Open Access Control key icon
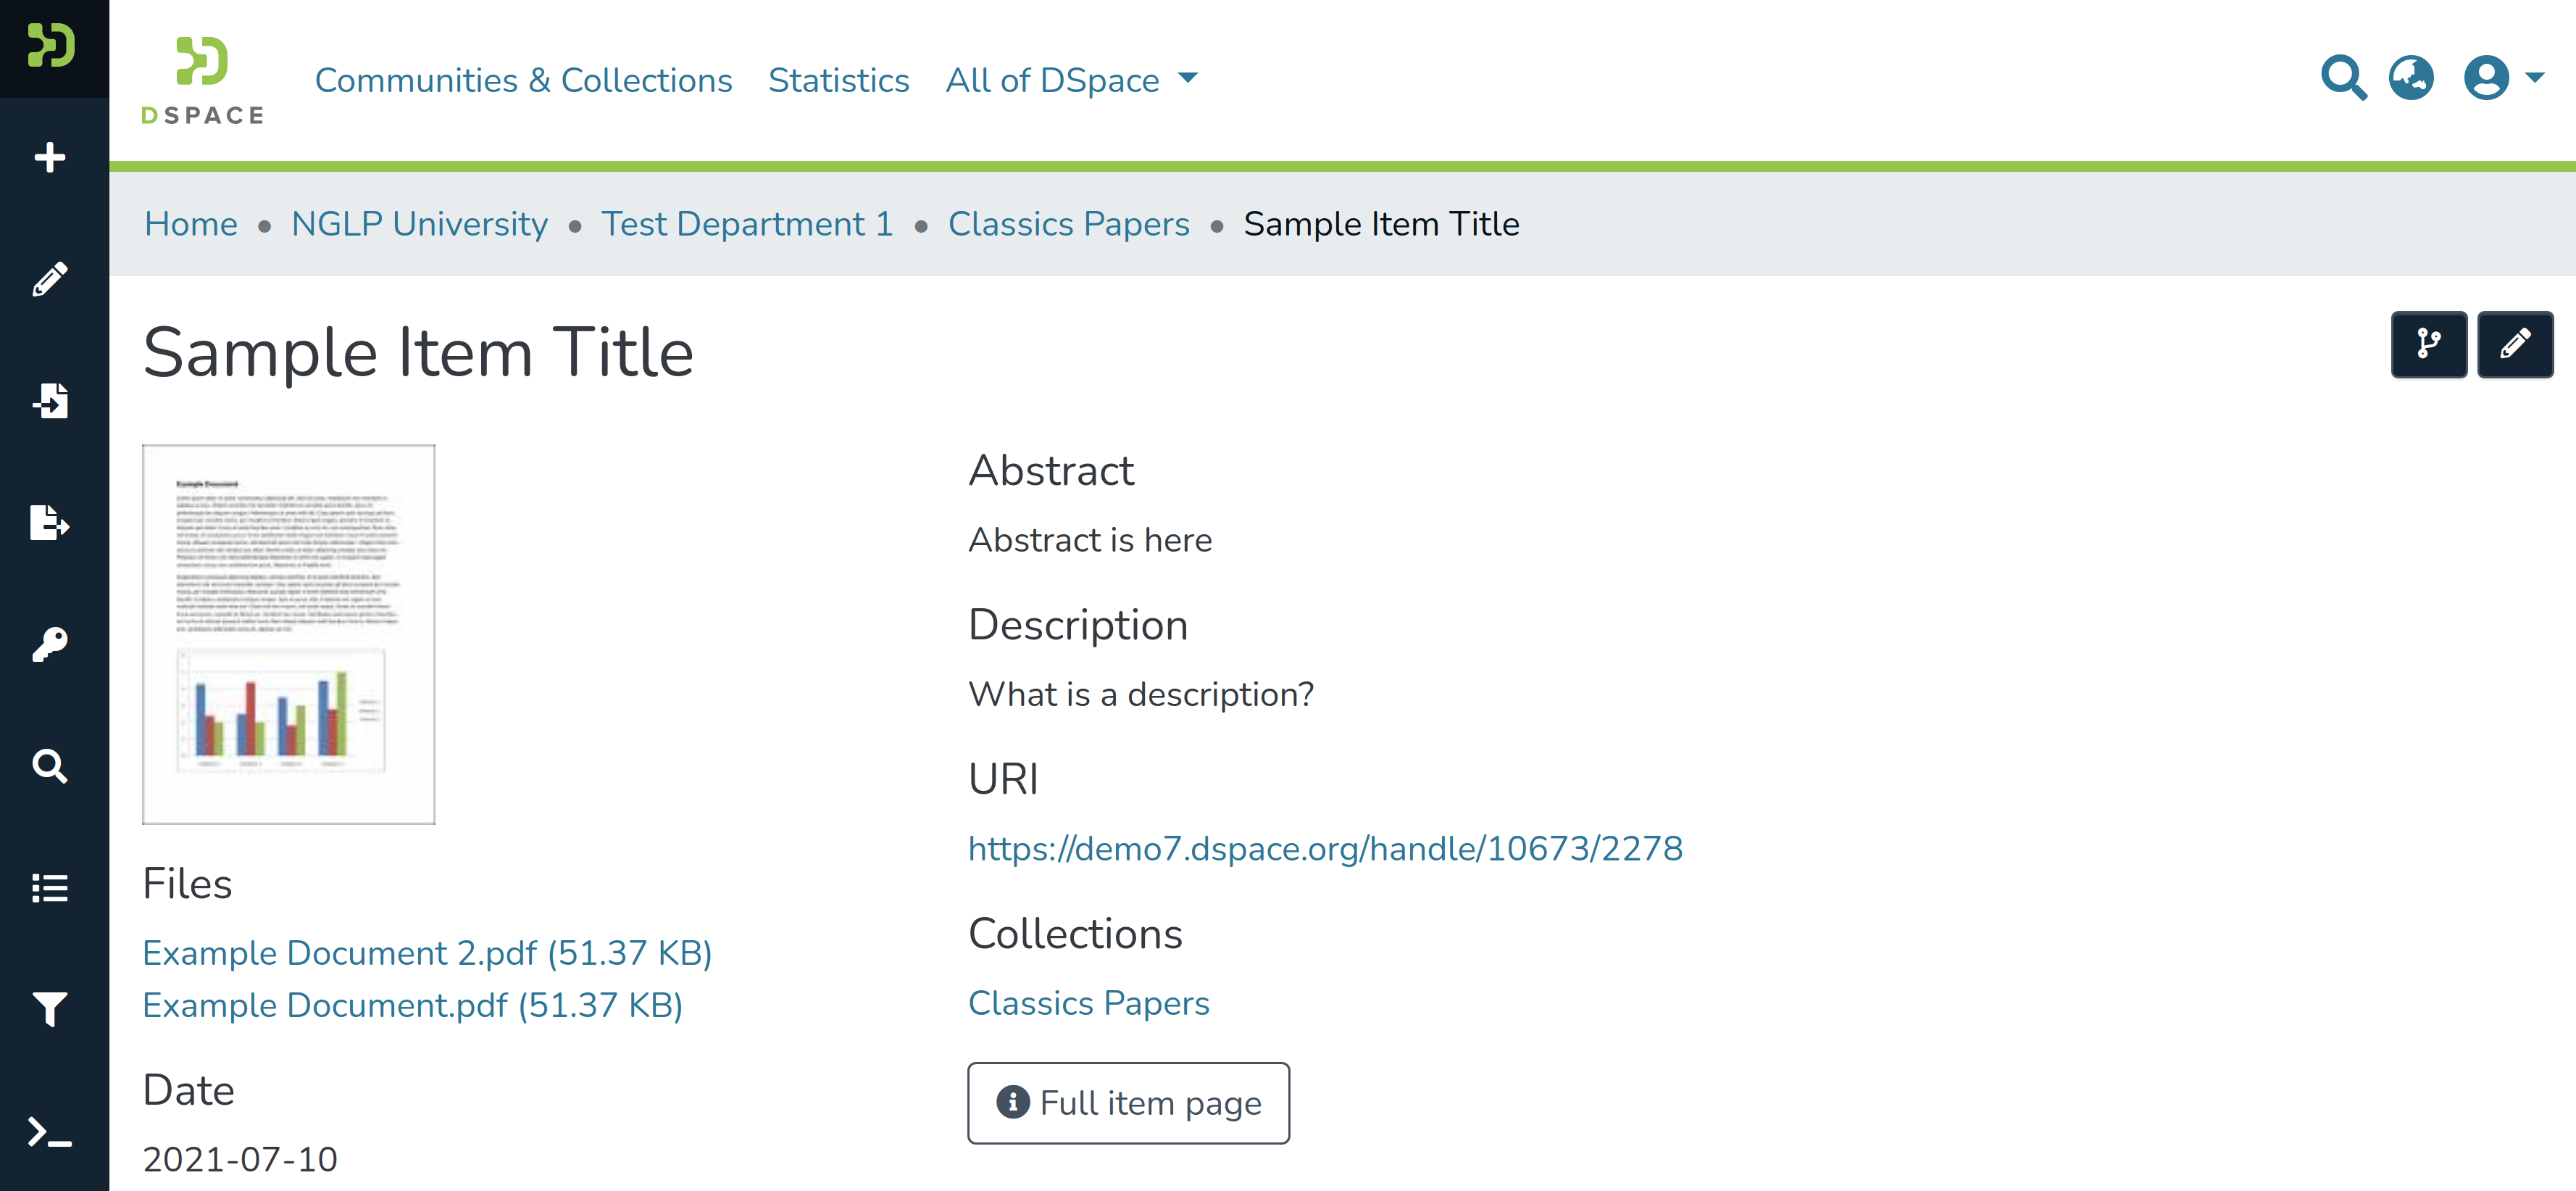Viewport: 2576px width, 1191px height. coord(50,644)
